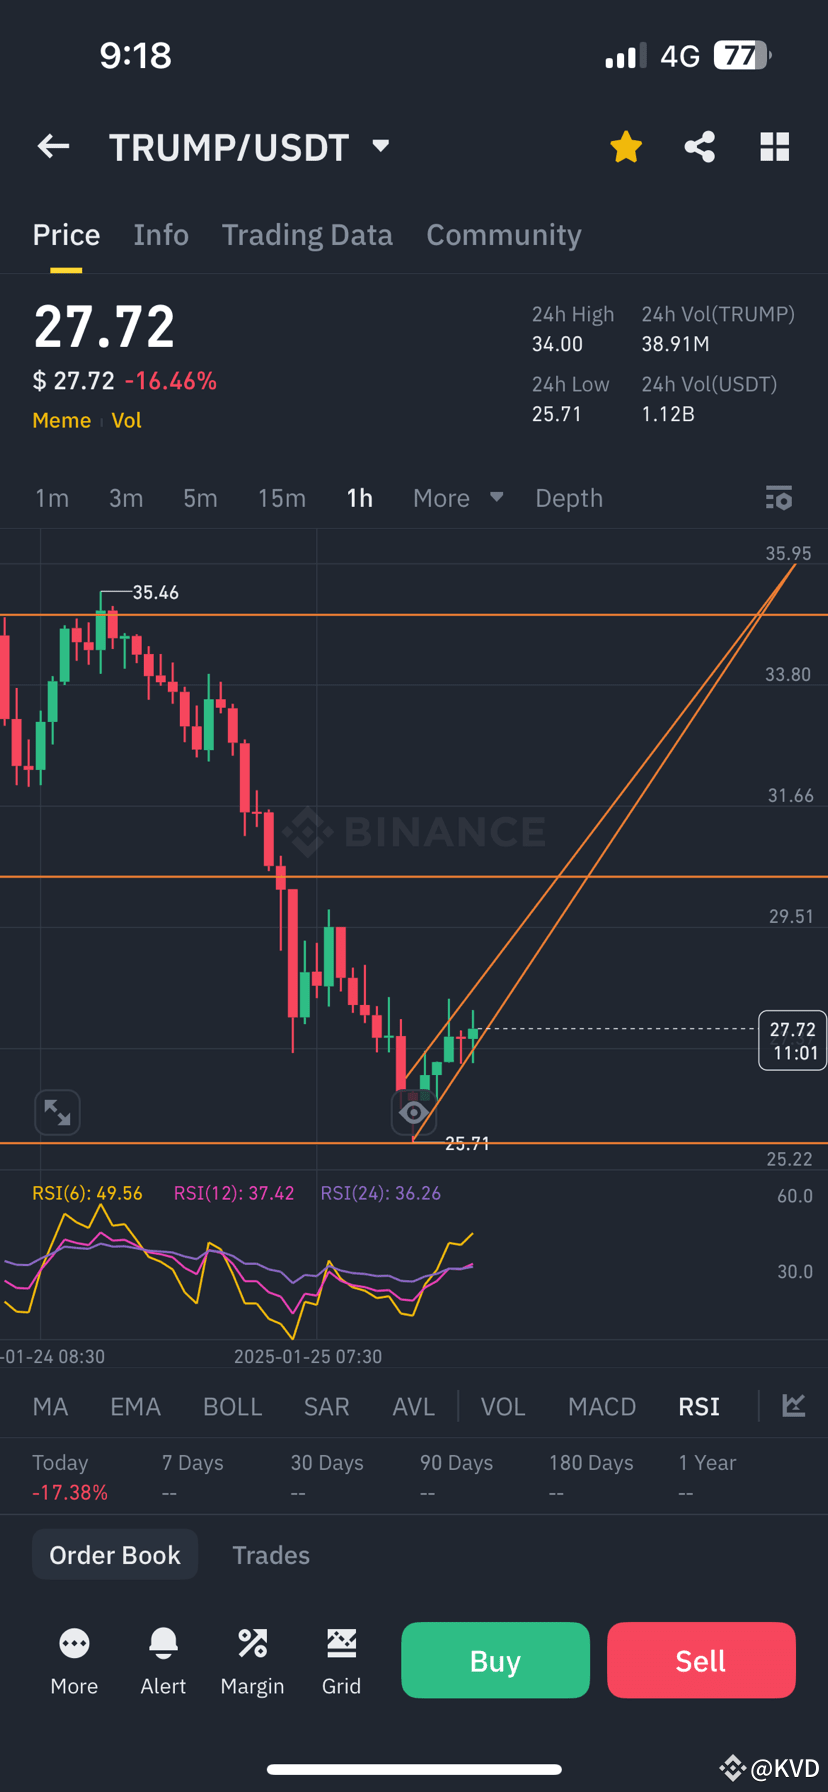
Task: Tap the Today -17.38% performance
Action: 70,1477
